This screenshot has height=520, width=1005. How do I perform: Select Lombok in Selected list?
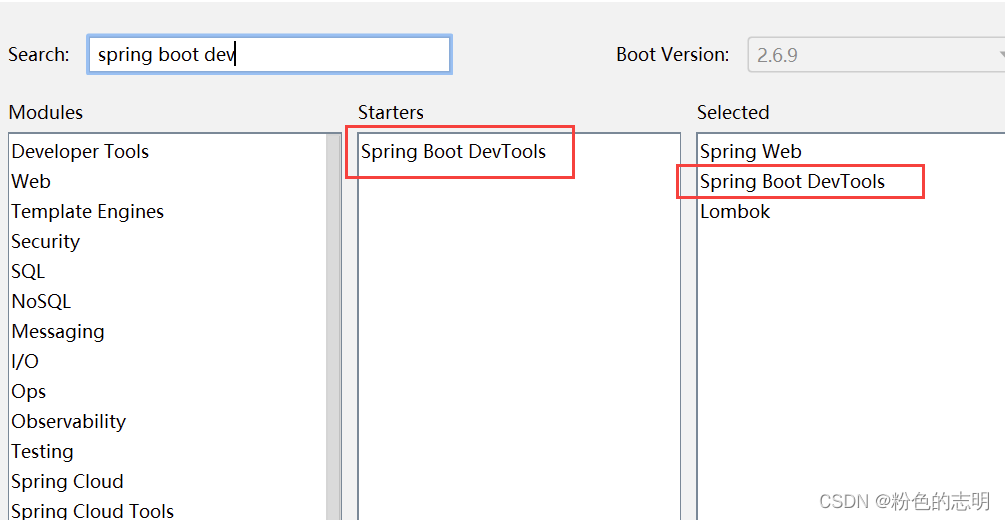735,212
